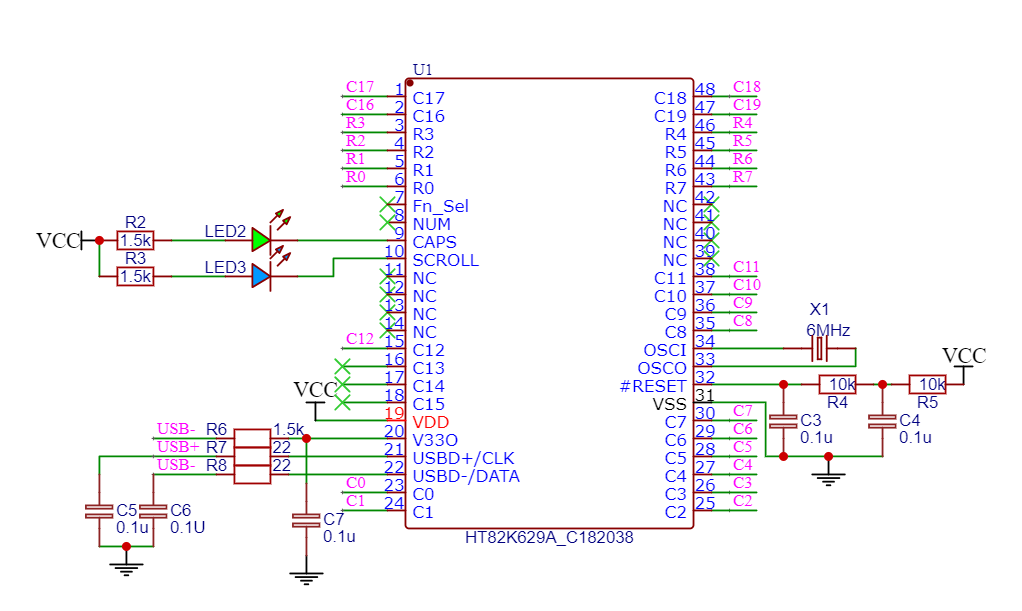This screenshot has height=611, width=1022.
Task: Click the R3 1.5k resistor body
Action: (136, 276)
